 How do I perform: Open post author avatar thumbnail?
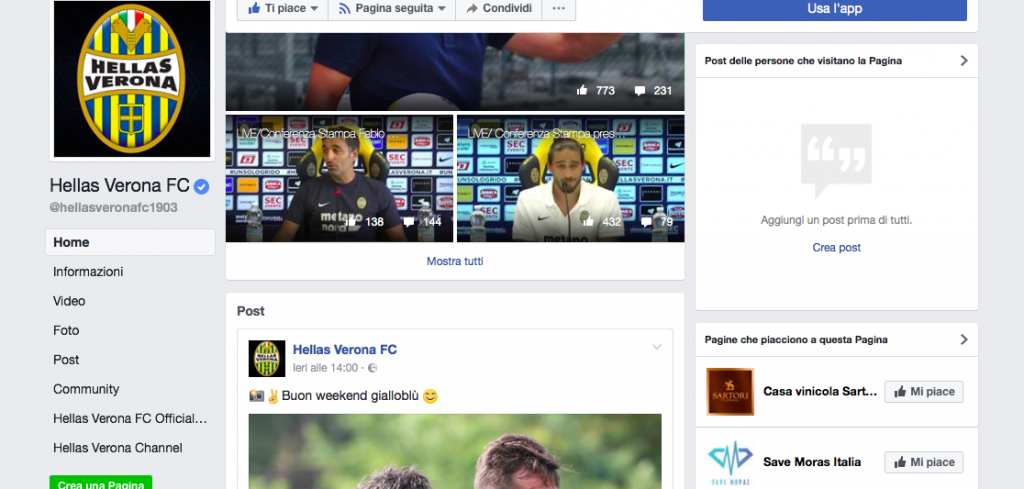click(267, 358)
